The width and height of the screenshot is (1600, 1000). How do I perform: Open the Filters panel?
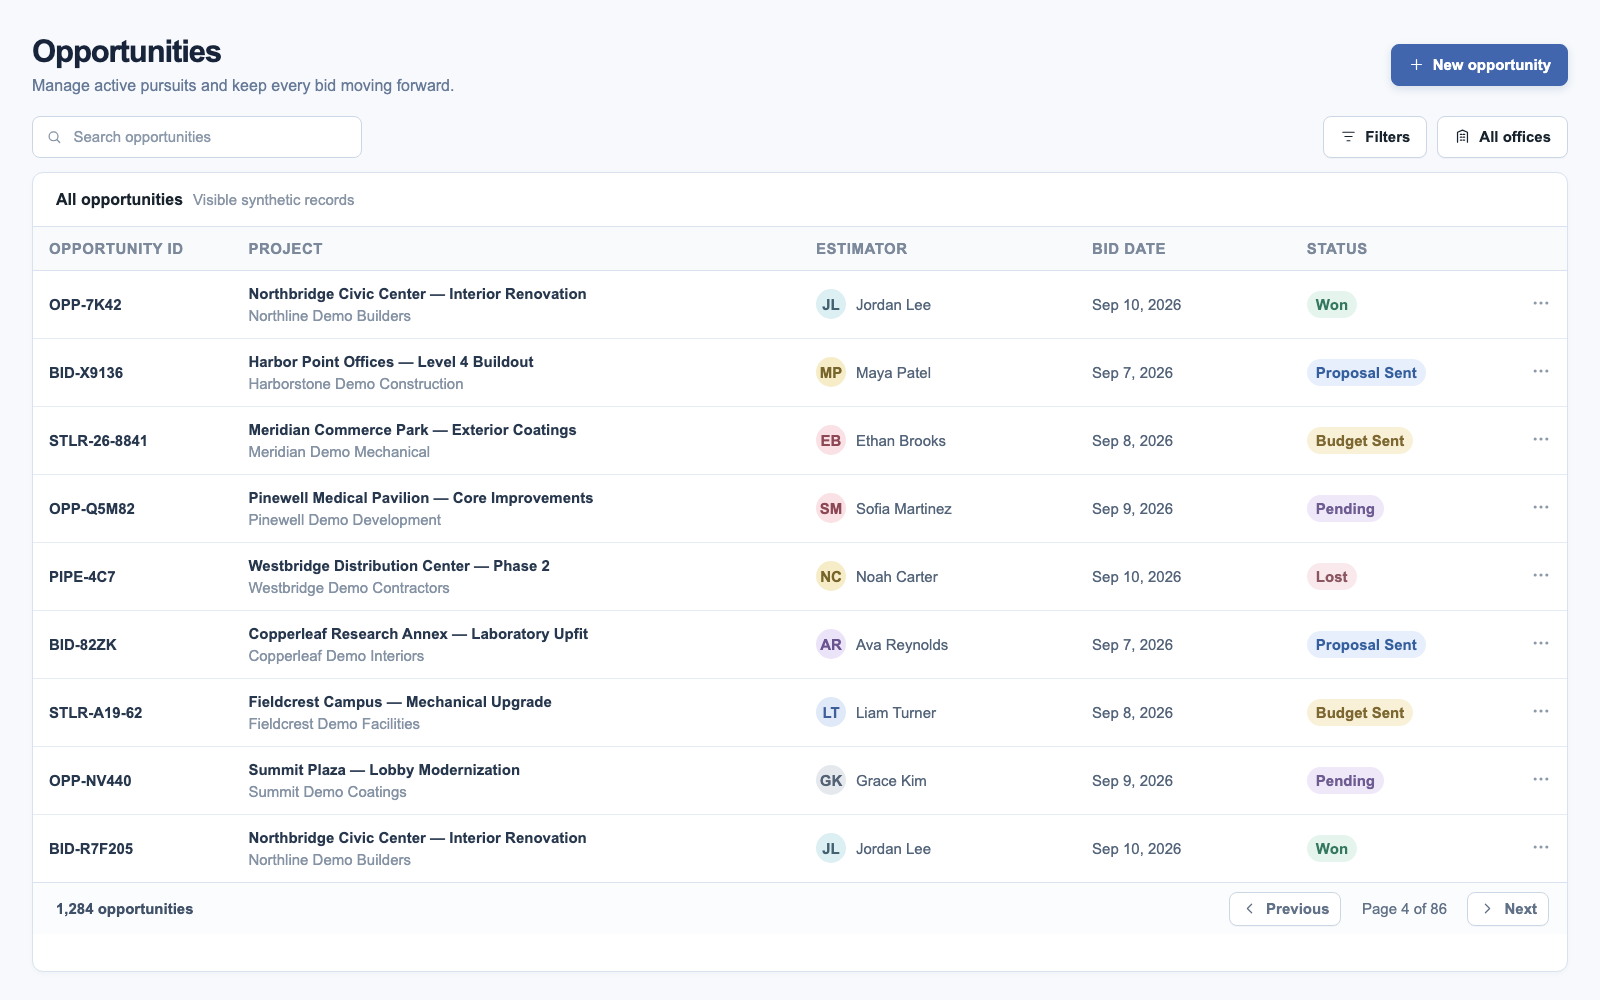tap(1375, 137)
